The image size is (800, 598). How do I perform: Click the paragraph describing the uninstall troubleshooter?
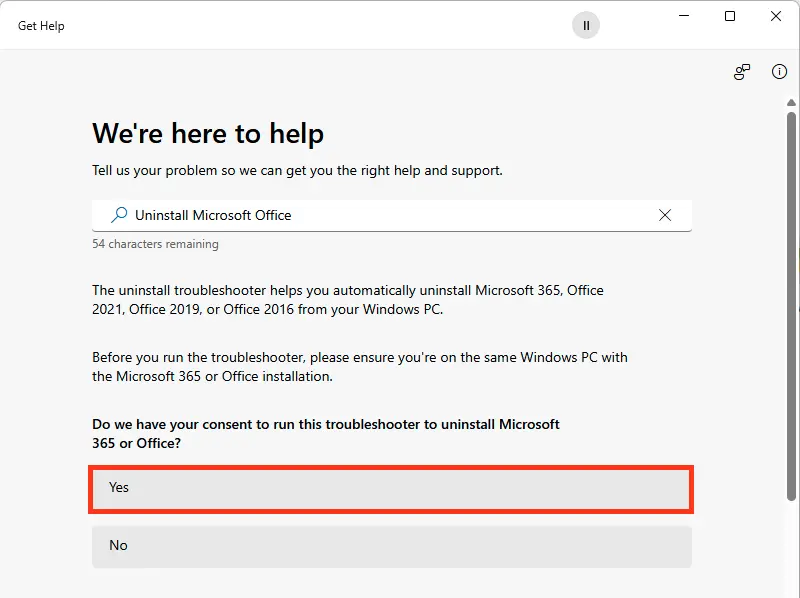point(348,300)
